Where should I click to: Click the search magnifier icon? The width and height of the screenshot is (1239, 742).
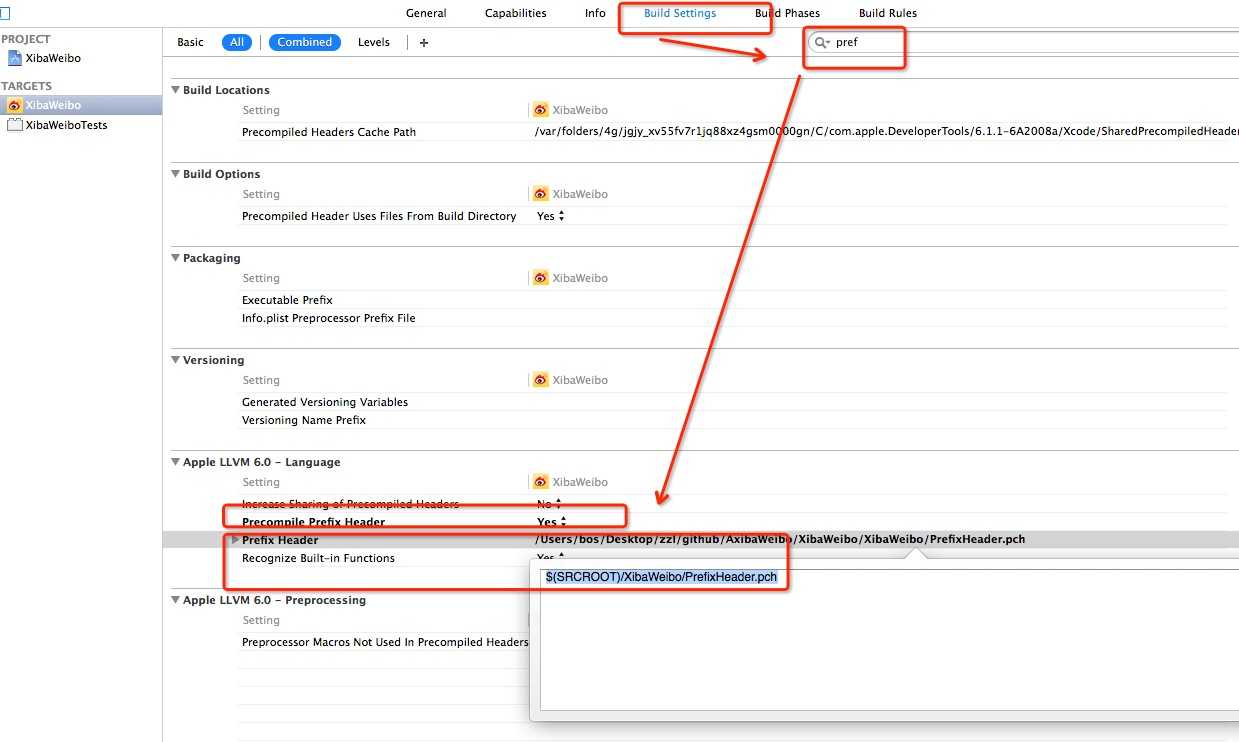[822, 42]
